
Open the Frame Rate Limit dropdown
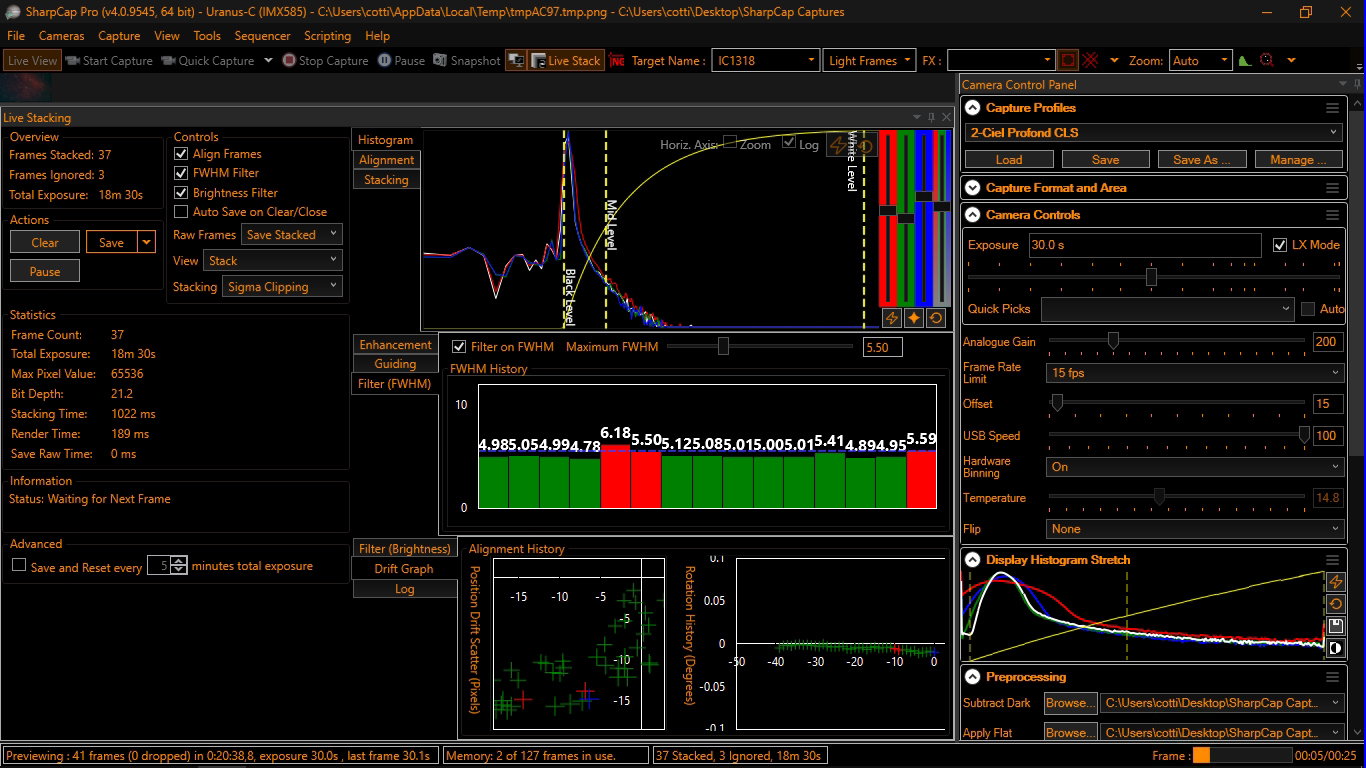click(1194, 373)
